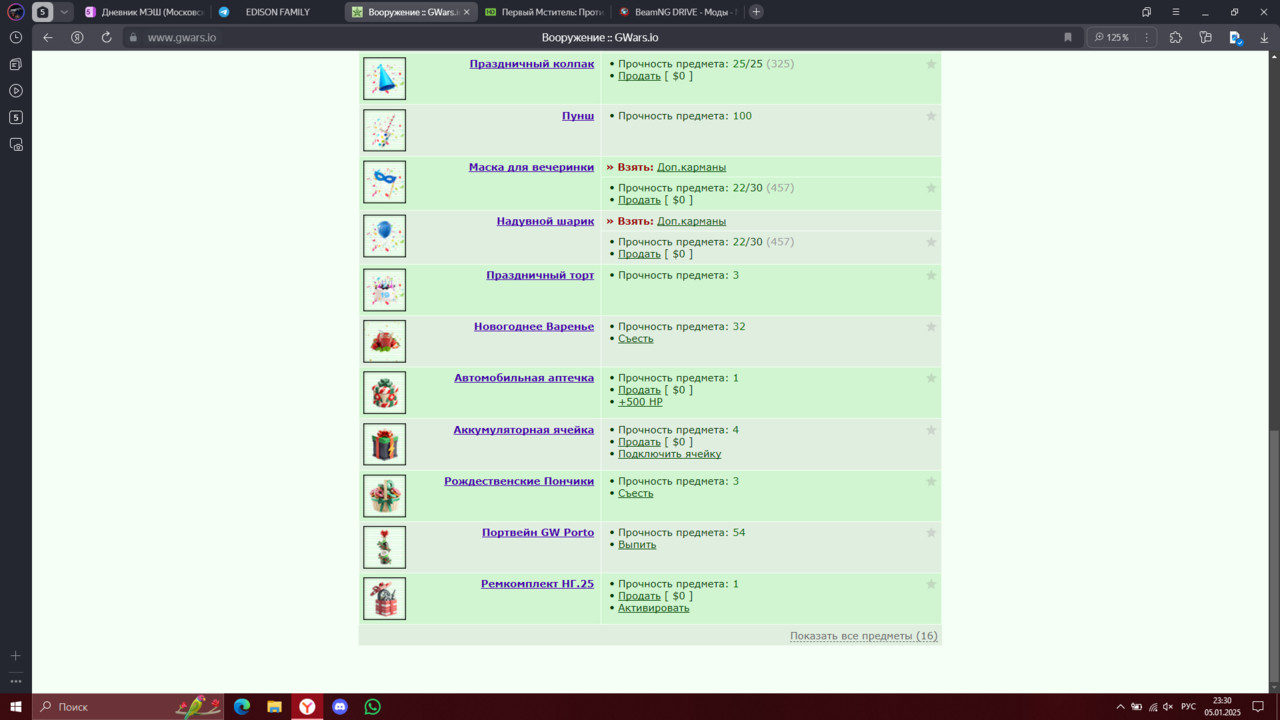Image resolution: width=1280 pixels, height=720 pixels.
Task: Click the Праздничный торт item icon
Action: (384, 290)
